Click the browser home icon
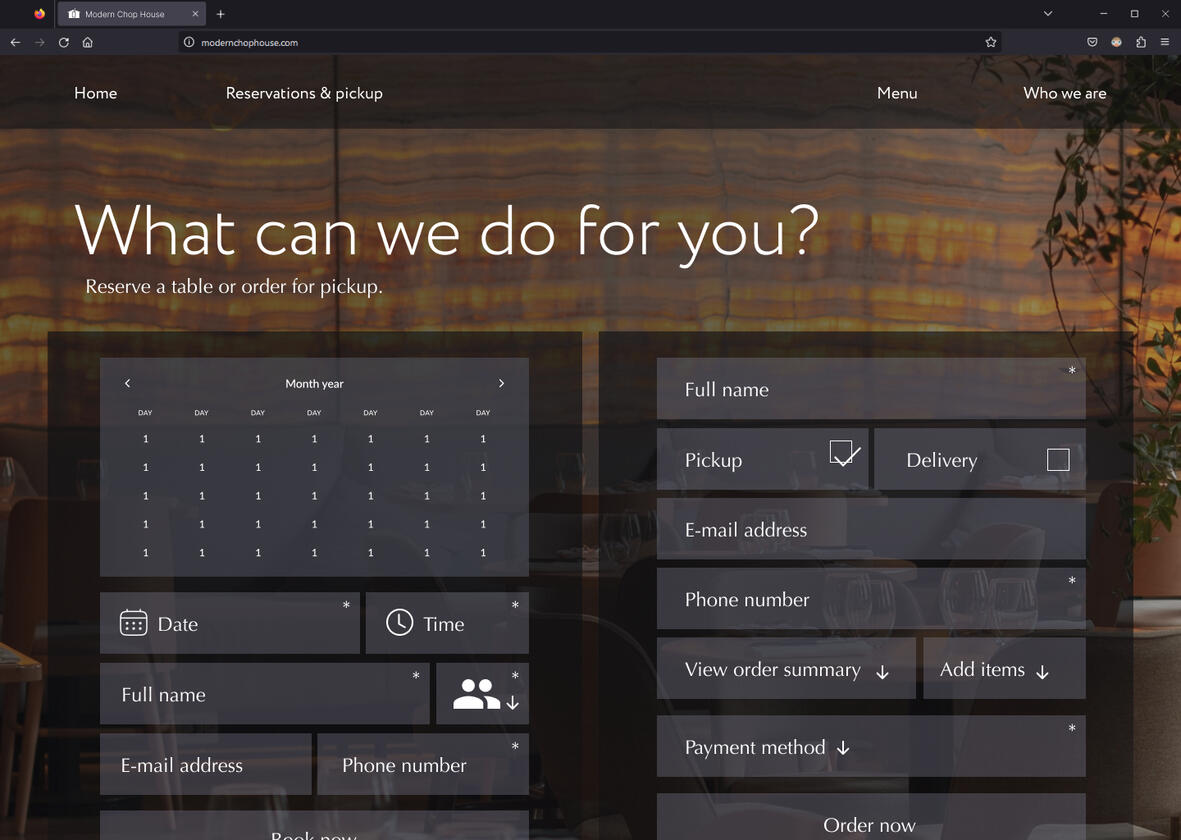The width and height of the screenshot is (1181, 840). [x=88, y=42]
